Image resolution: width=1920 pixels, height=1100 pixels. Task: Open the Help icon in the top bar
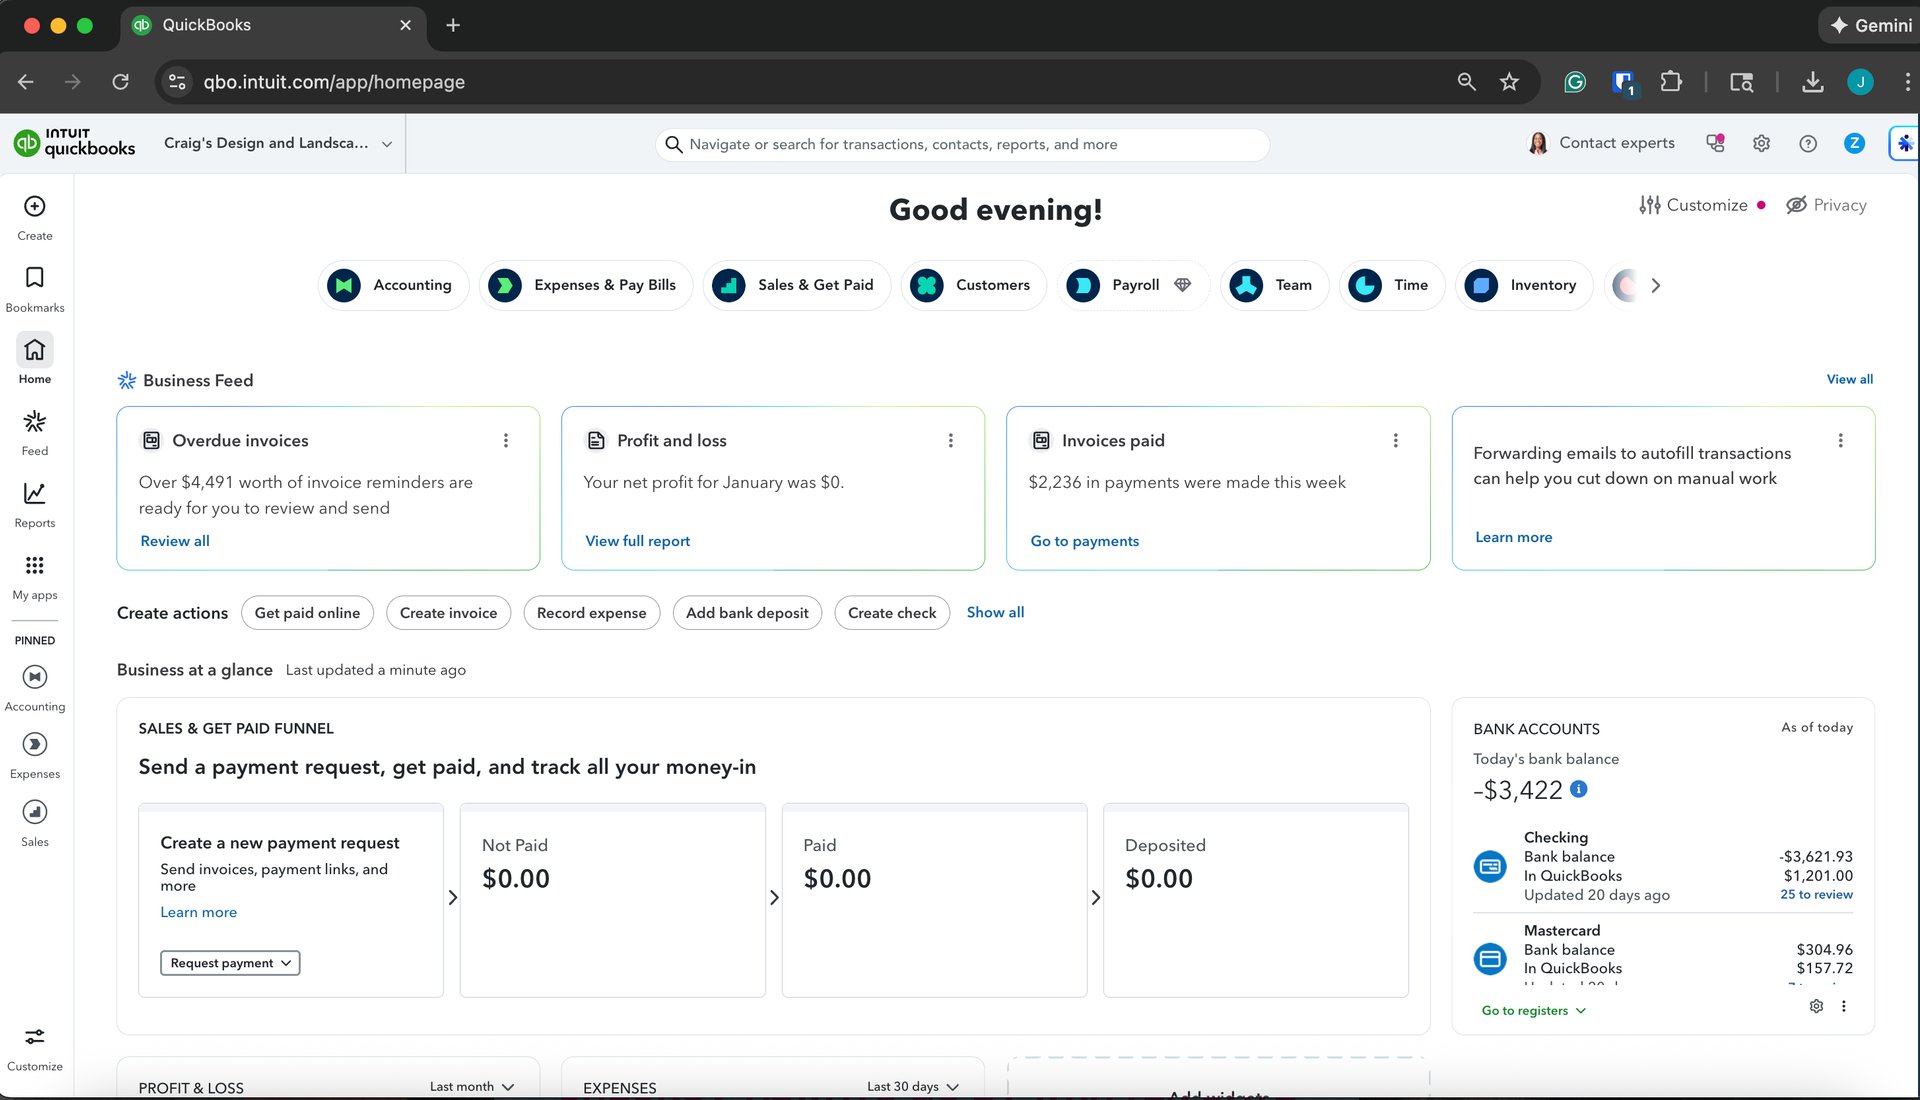pos(1807,143)
